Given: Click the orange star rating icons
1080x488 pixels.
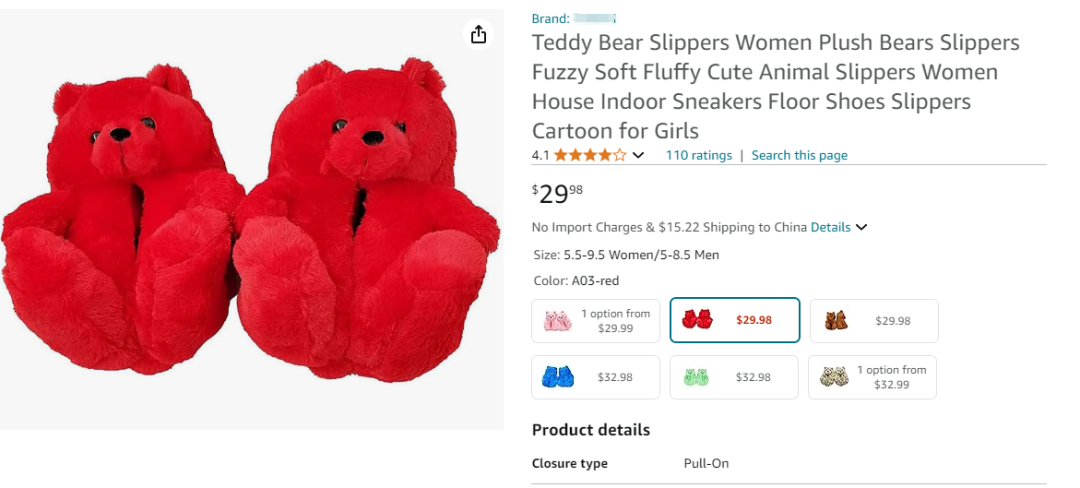Looking at the screenshot, I should [x=590, y=156].
